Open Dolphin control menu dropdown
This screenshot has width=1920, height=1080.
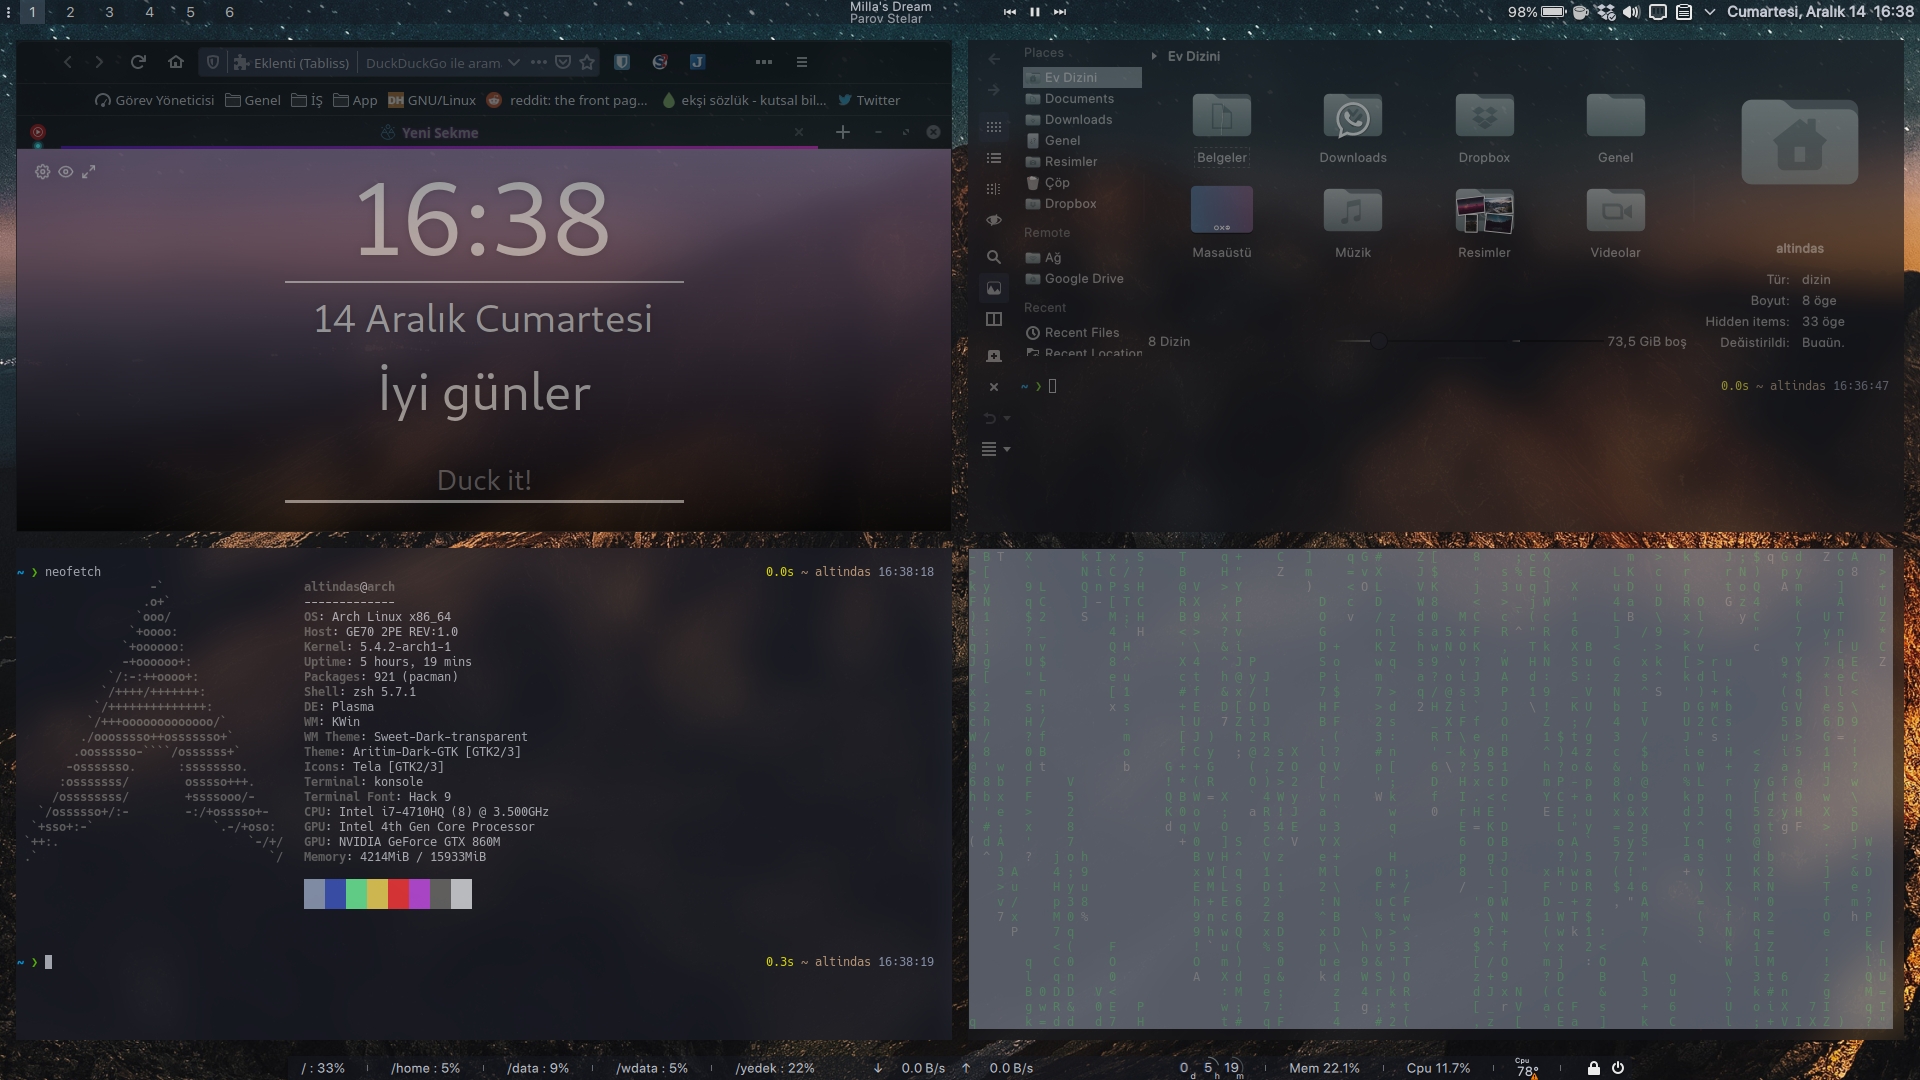coord(996,449)
